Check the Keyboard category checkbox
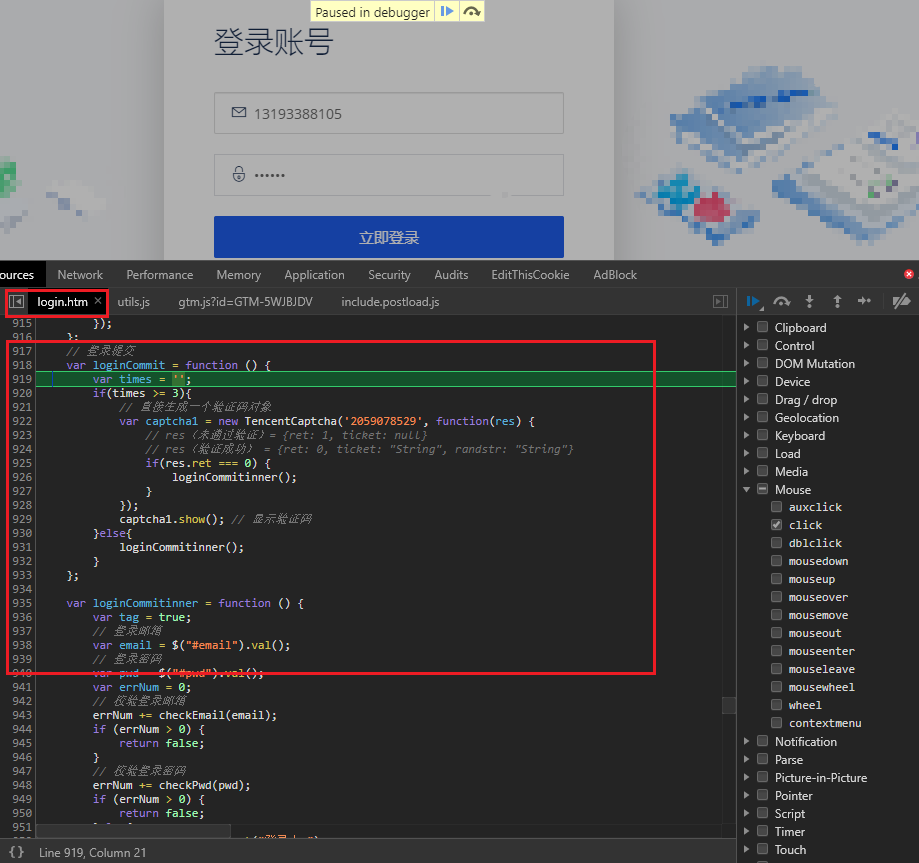Screen dimensions: 919x863 pos(763,435)
